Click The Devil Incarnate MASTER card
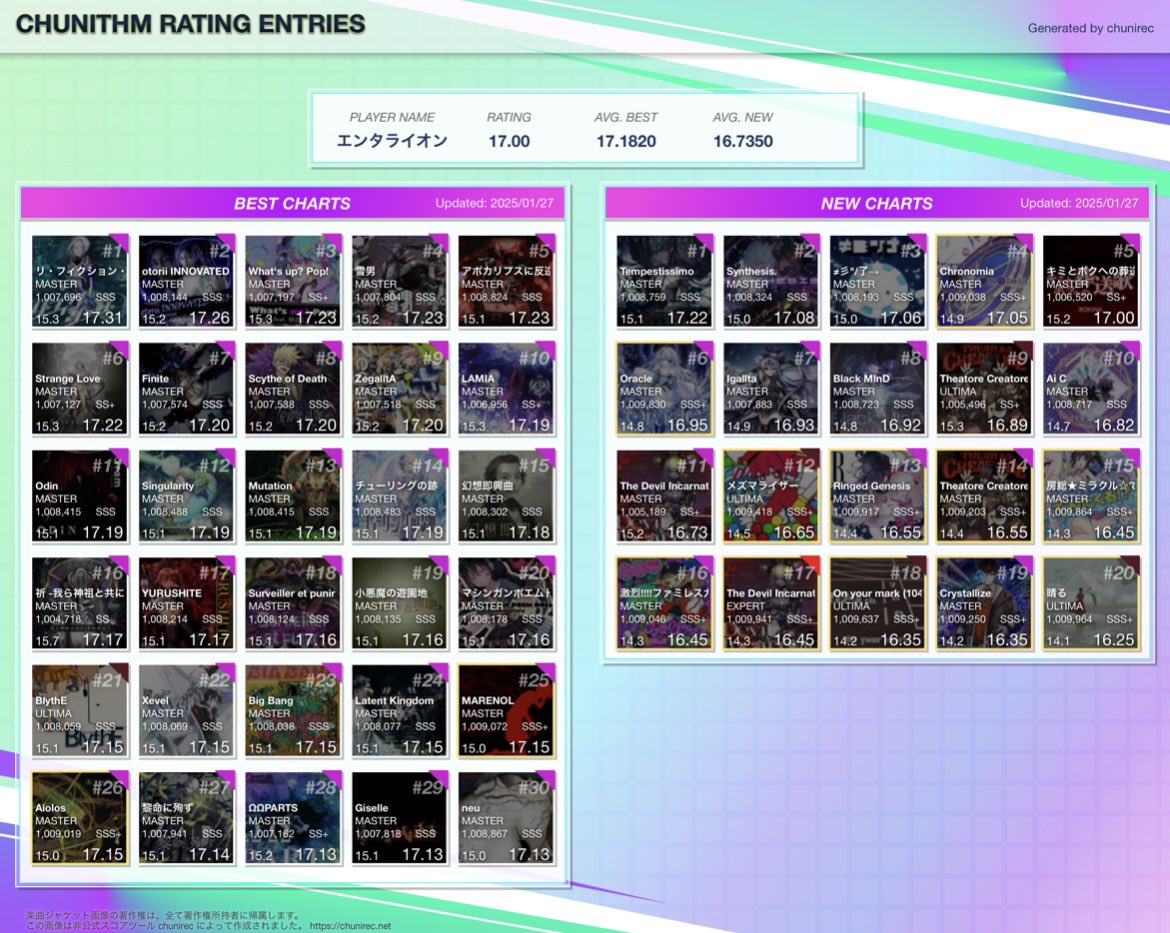Screen dimensions: 1170x933 664,496
